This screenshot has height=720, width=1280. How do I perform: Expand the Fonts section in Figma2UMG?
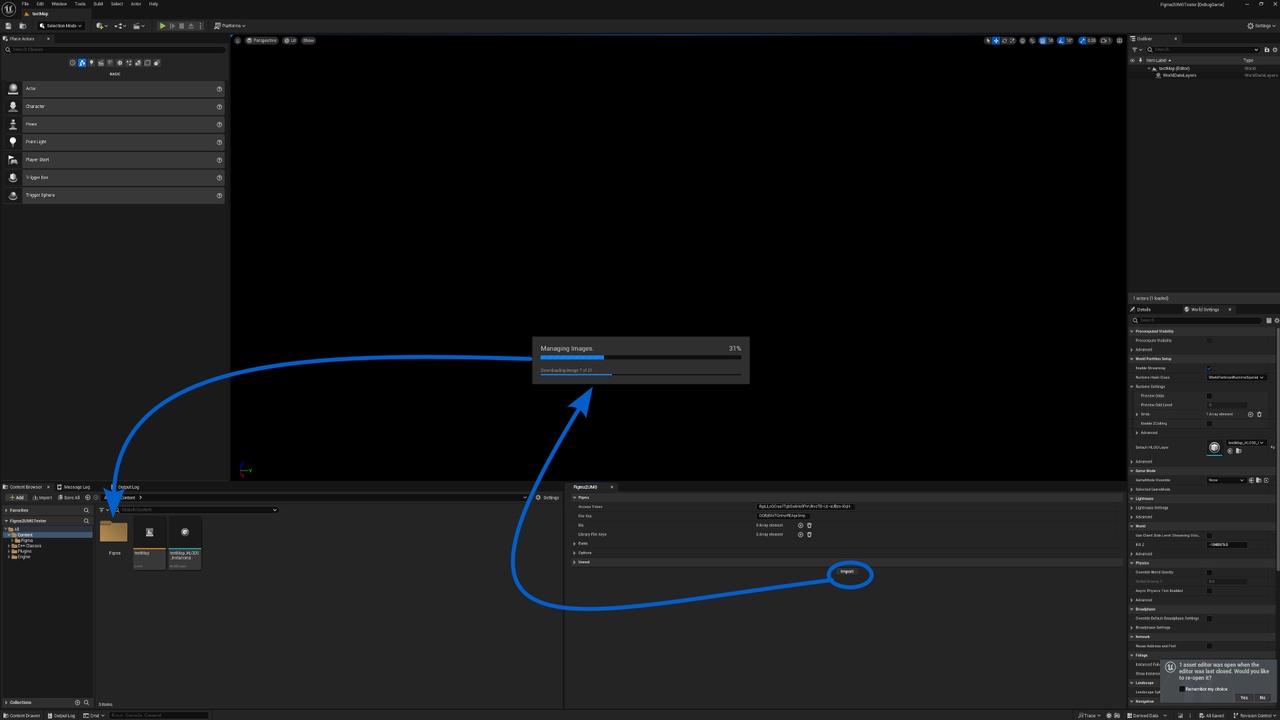click(575, 544)
